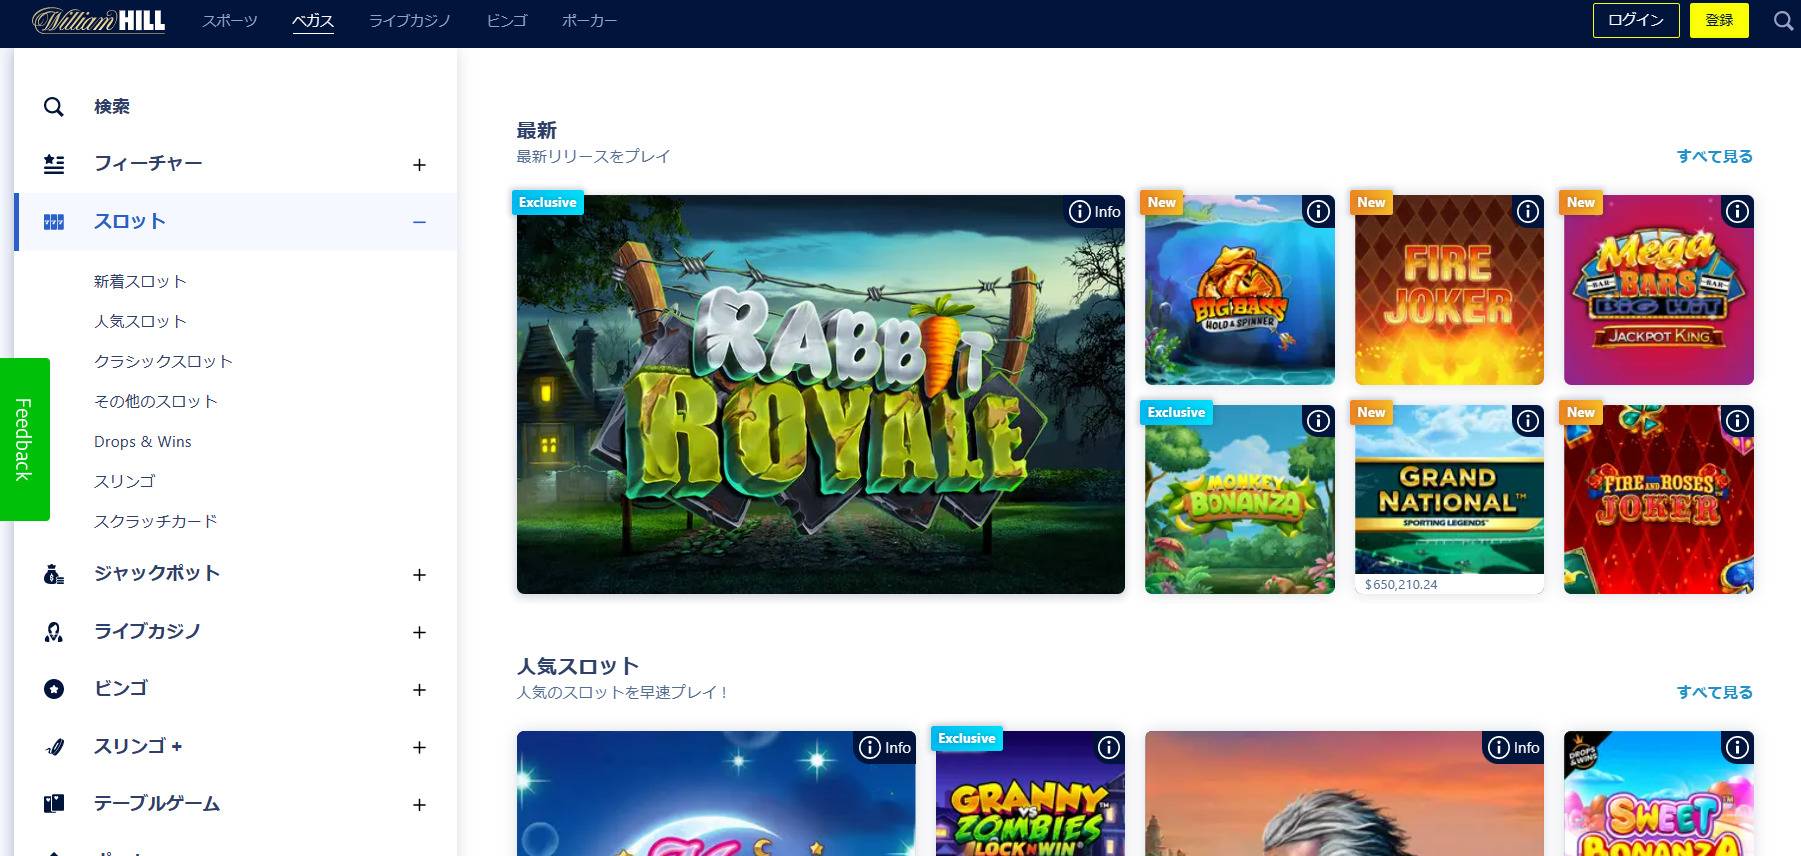Select Drops & Wins in sidebar
Viewport: 1801px width, 856px height.
(143, 442)
